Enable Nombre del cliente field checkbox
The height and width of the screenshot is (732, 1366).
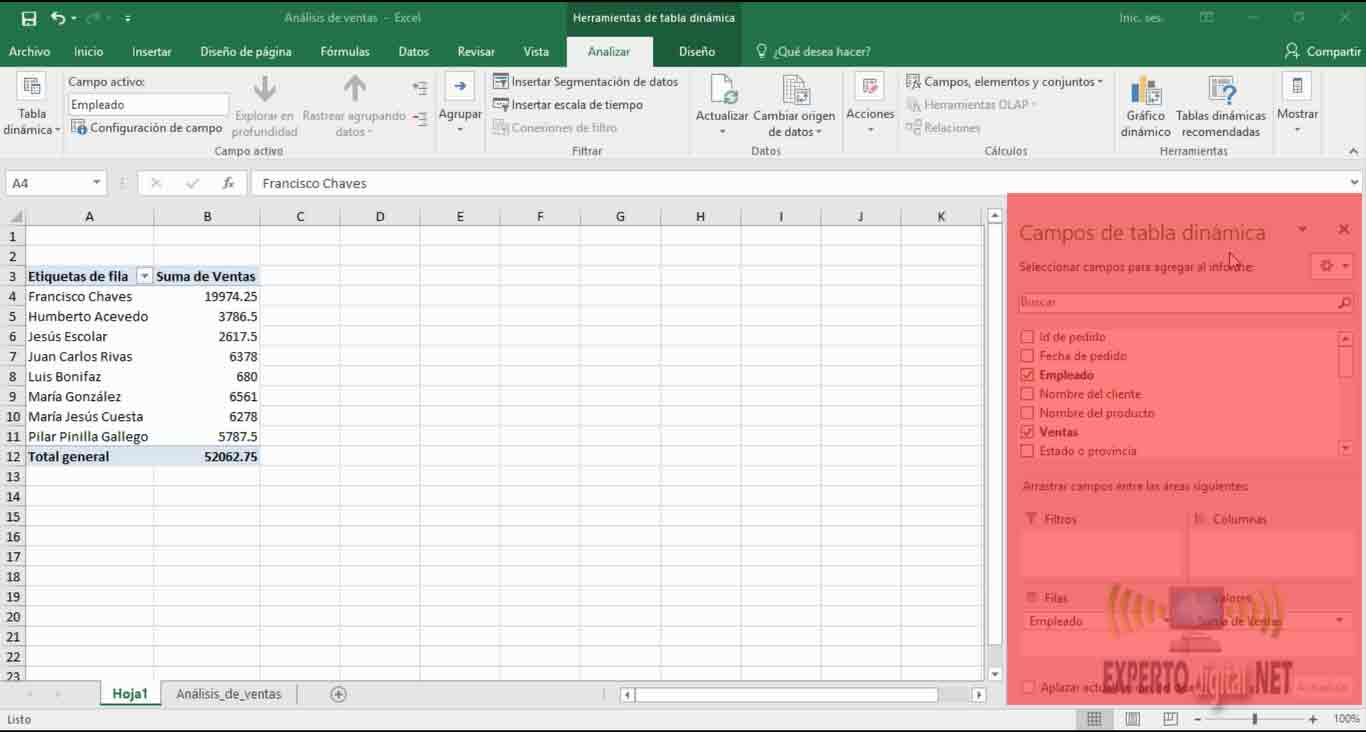click(1027, 394)
